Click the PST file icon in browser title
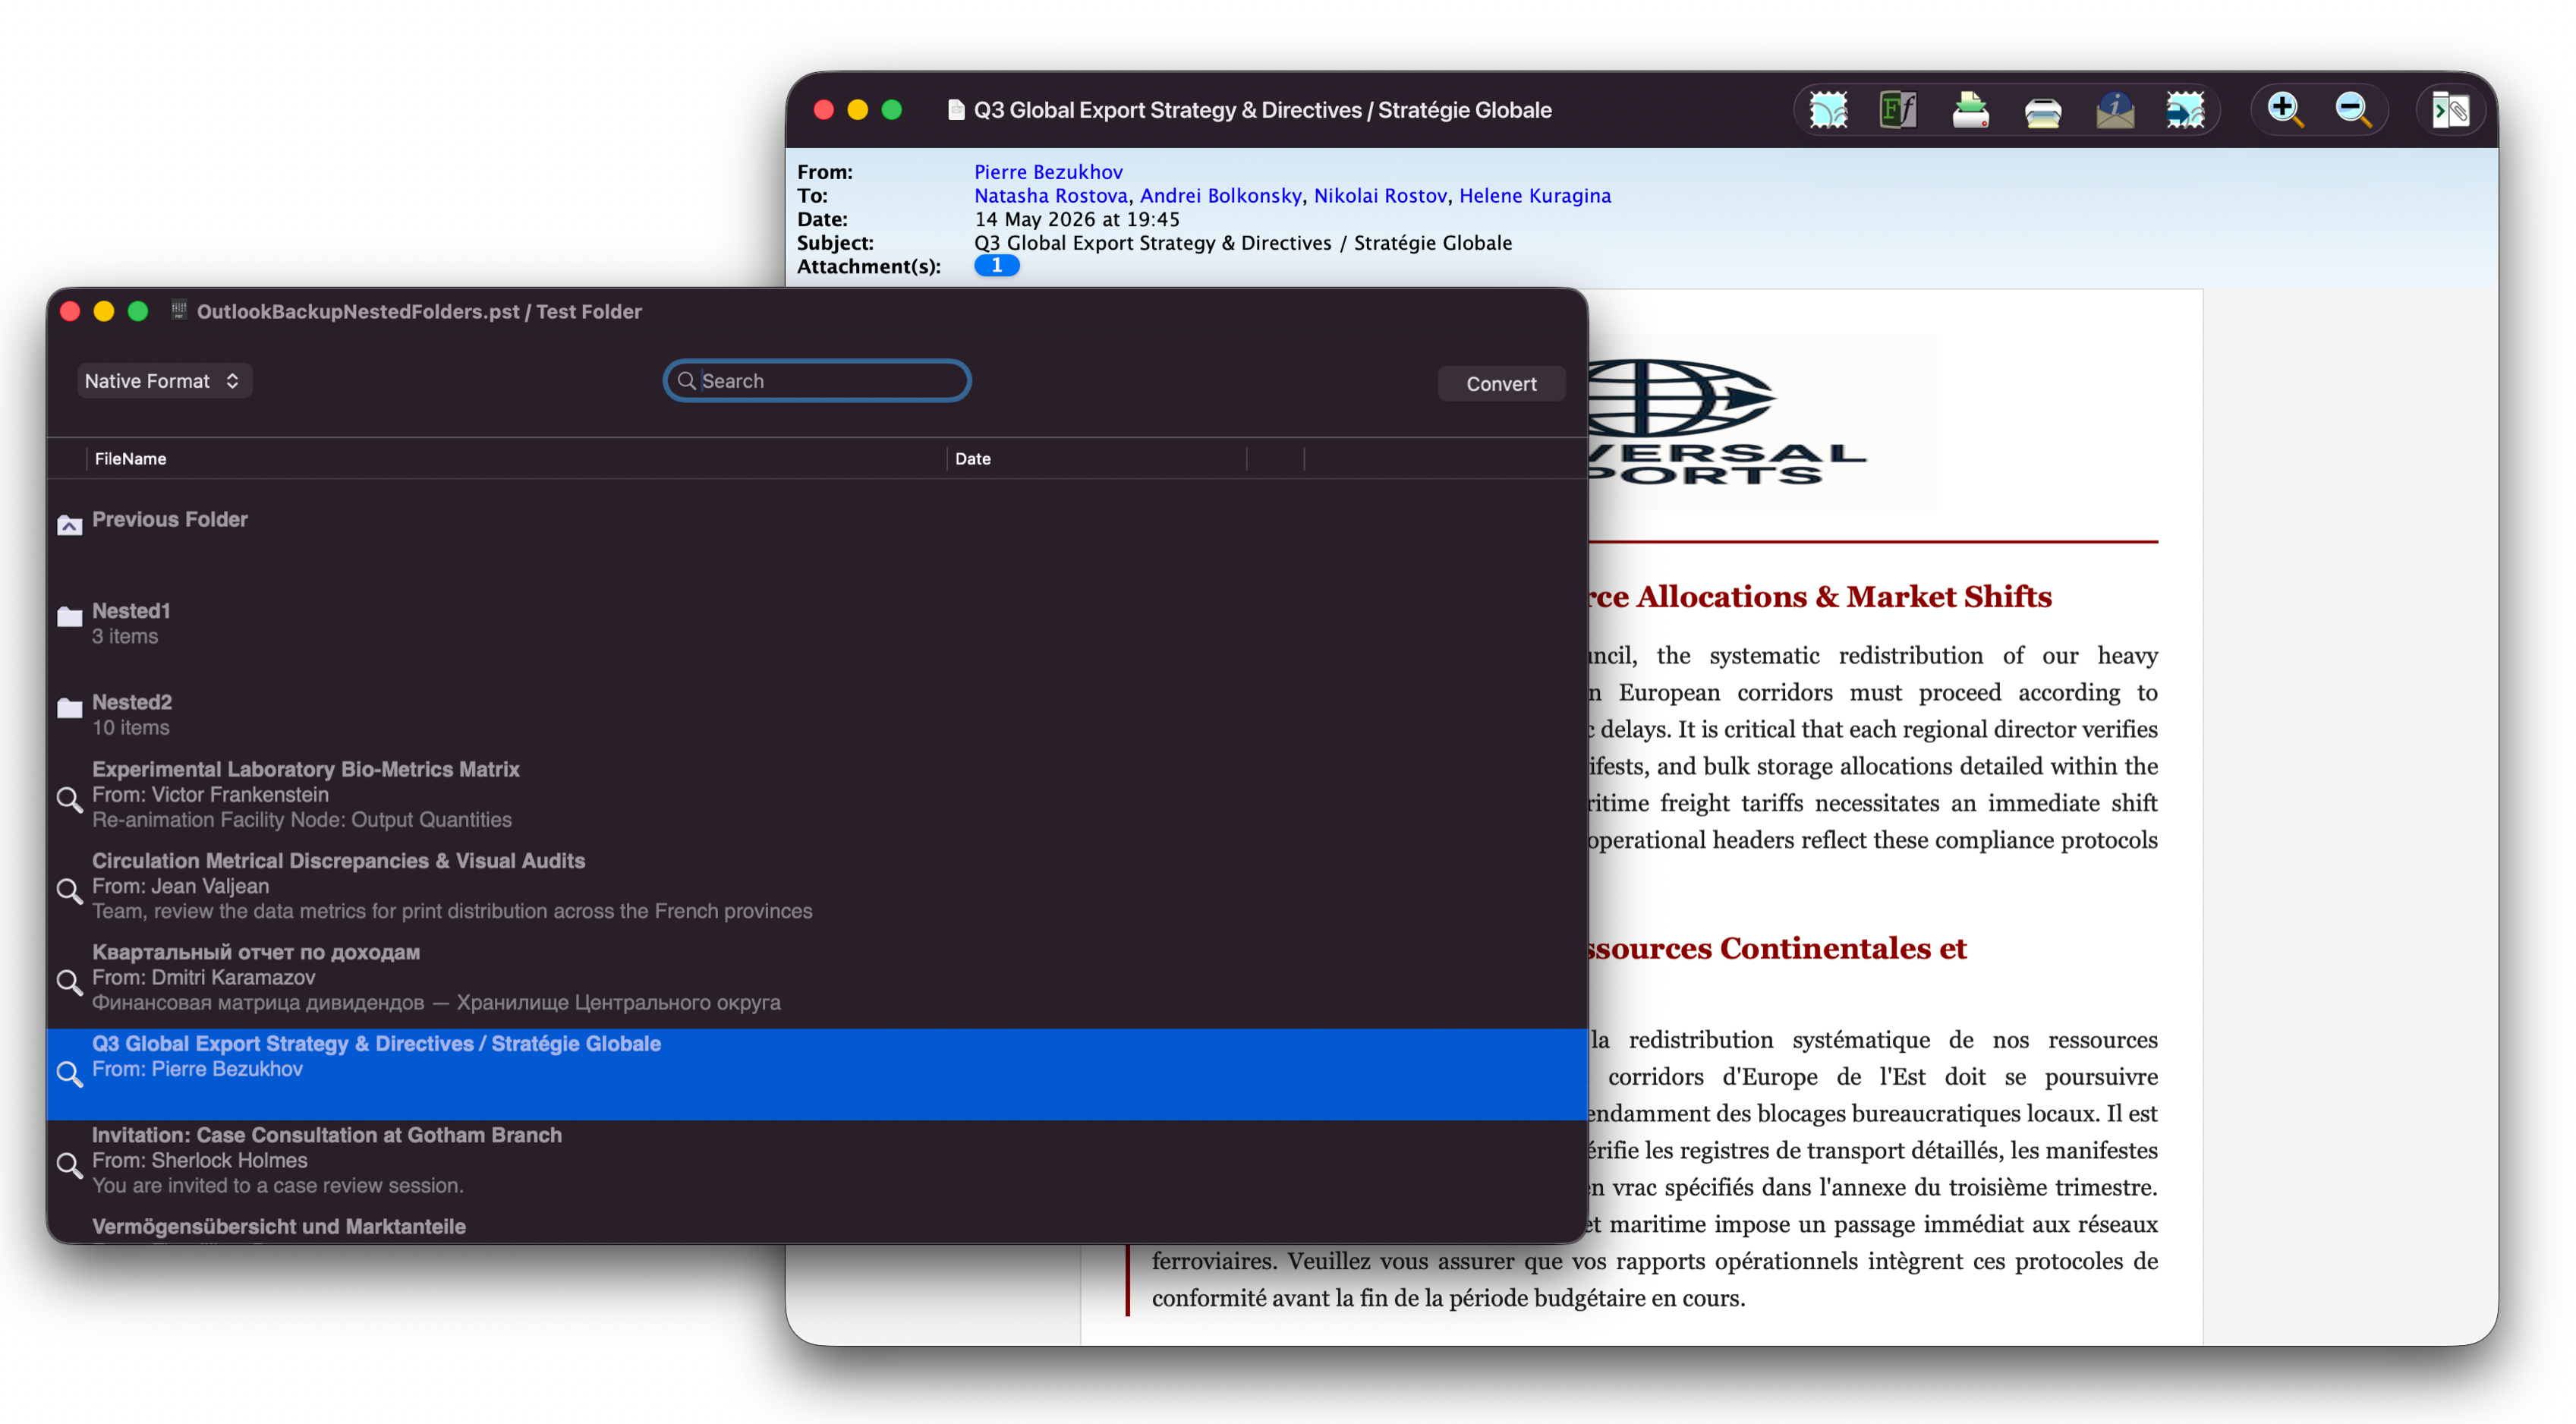This screenshot has height=1424, width=2576. (x=178, y=311)
